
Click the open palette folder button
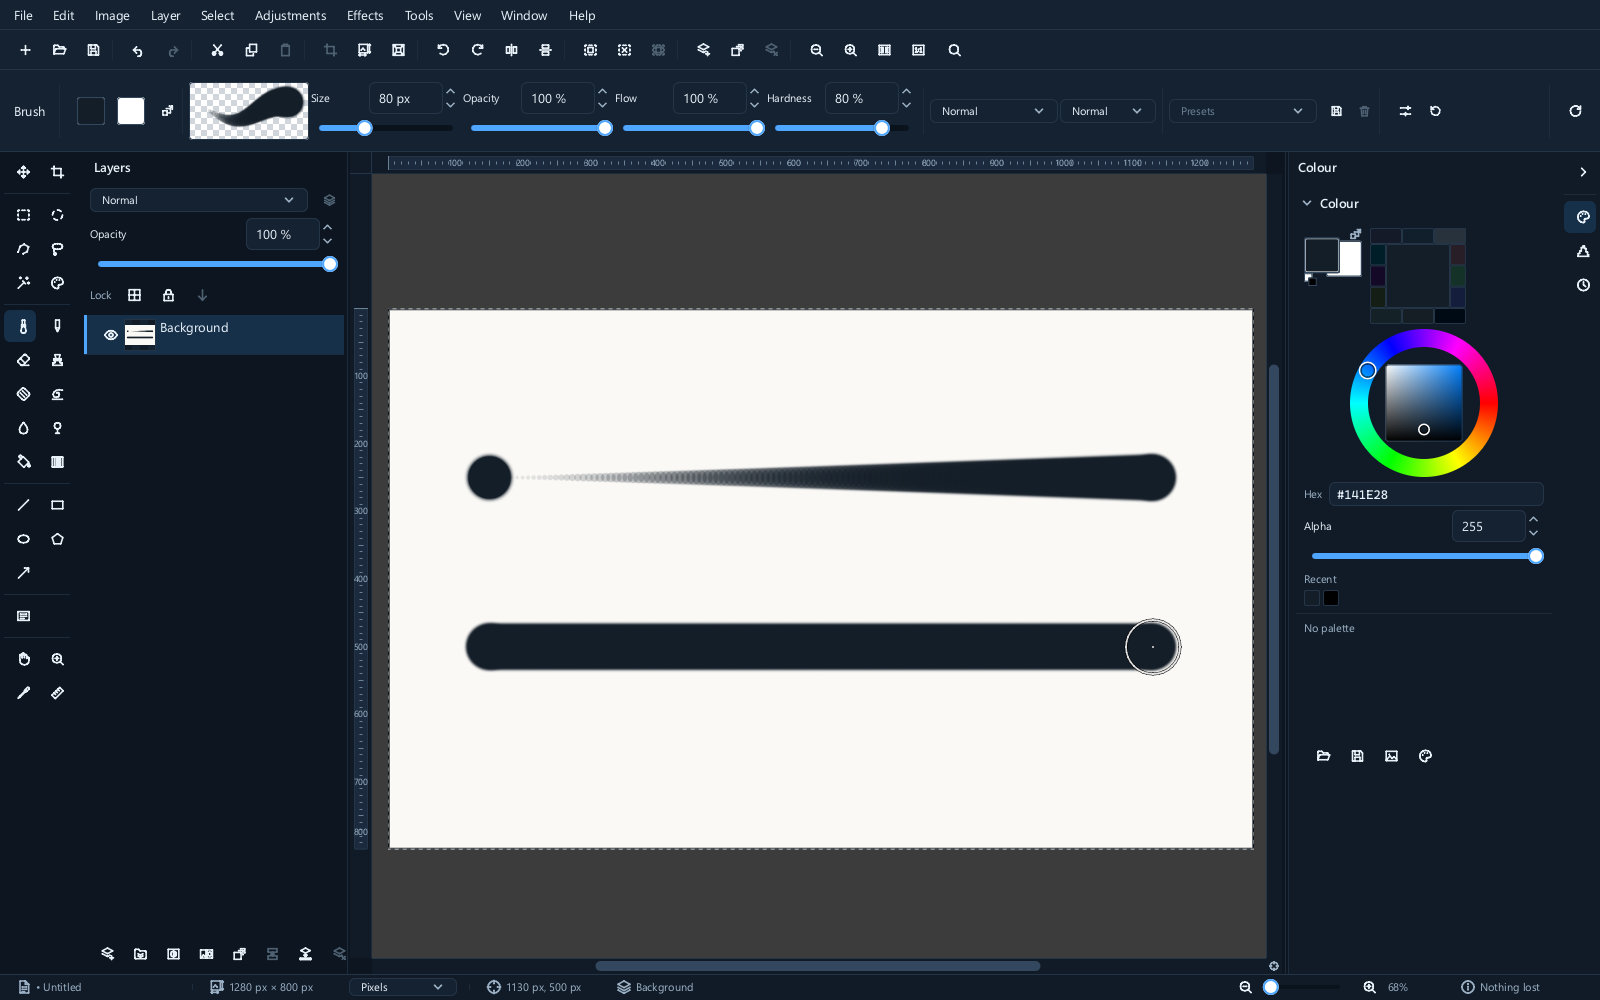click(x=1323, y=756)
